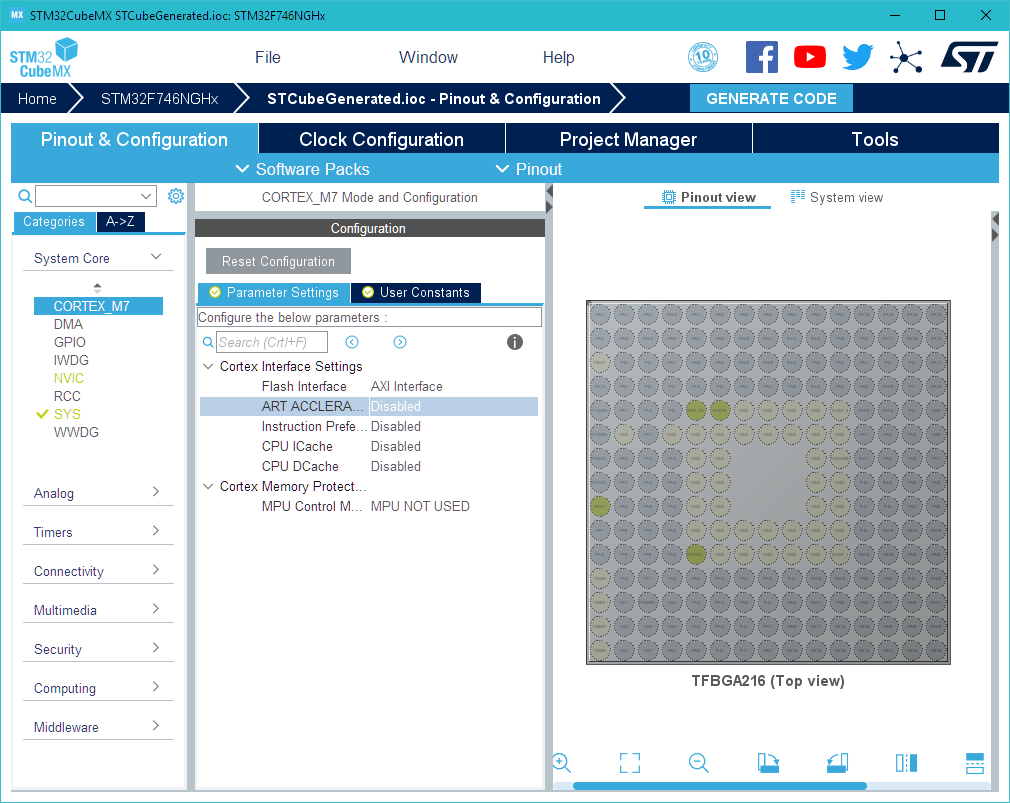Collapse Cortex Memory Protection group

[208, 486]
